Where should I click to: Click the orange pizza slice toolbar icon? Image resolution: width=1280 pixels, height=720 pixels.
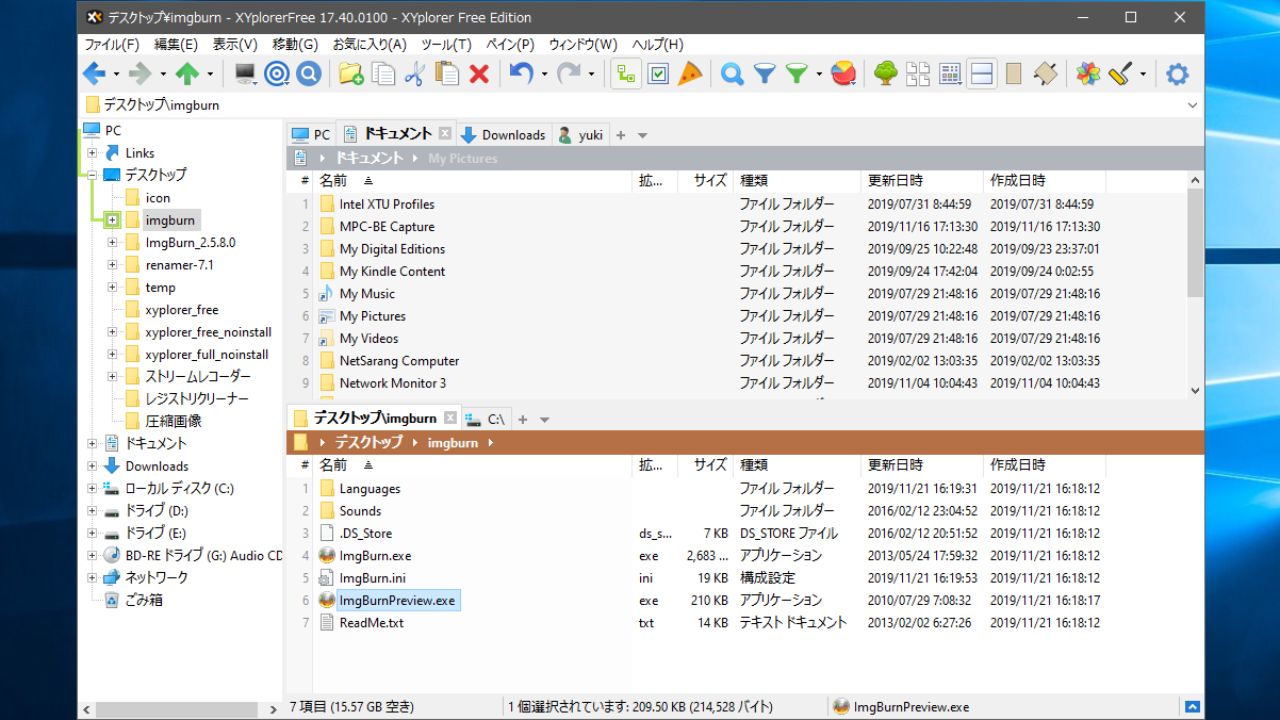690,73
